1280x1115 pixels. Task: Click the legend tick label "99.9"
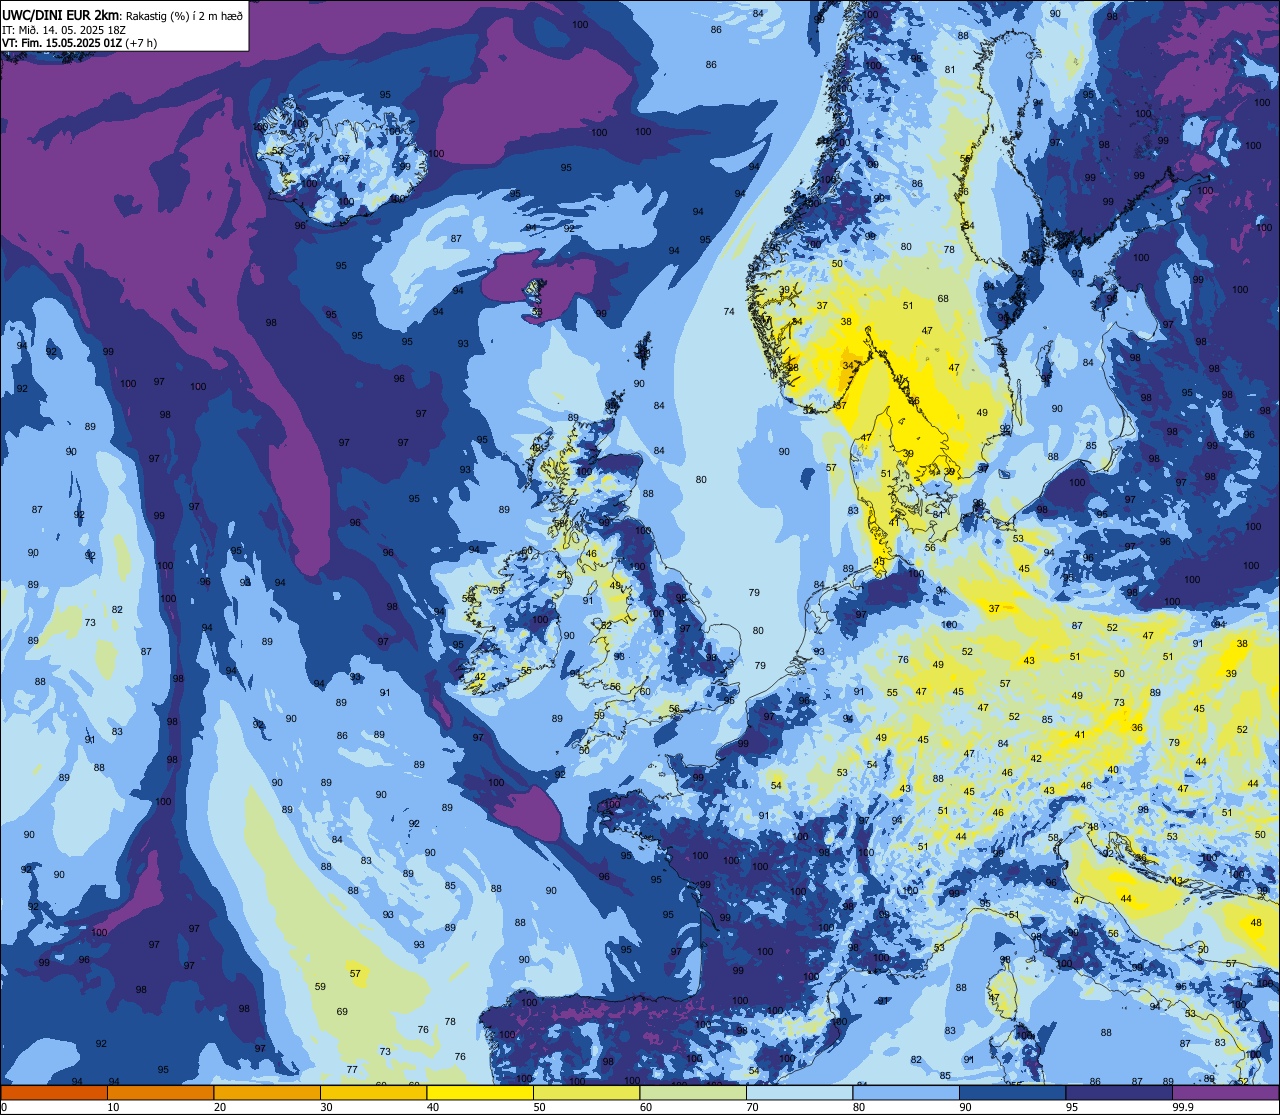[1183, 1107]
